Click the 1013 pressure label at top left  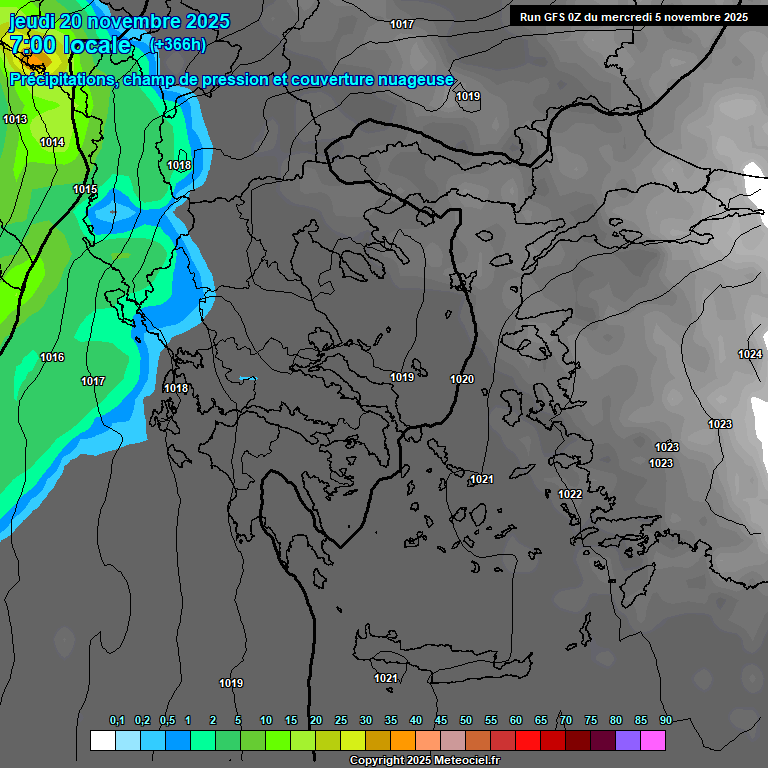pyautogui.click(x=15, y=119)
